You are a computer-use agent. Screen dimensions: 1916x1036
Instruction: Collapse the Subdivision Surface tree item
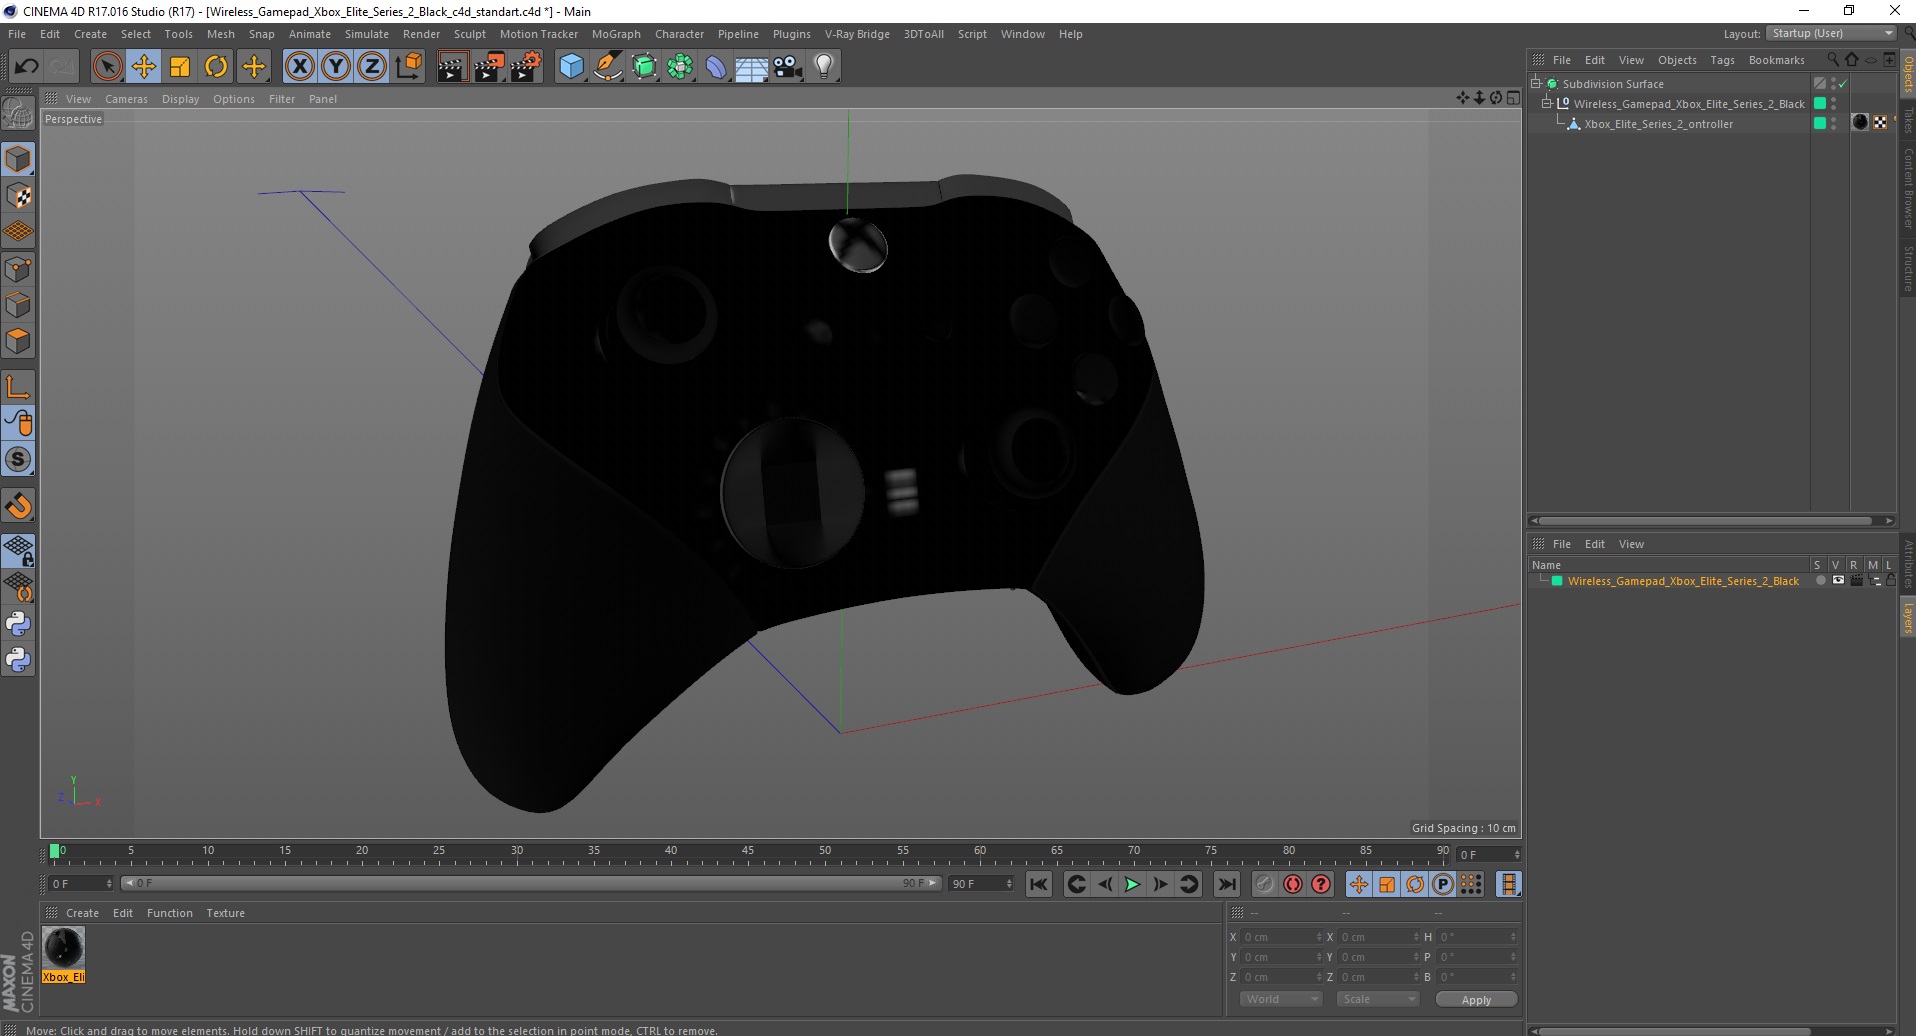tap(1536, 83)
